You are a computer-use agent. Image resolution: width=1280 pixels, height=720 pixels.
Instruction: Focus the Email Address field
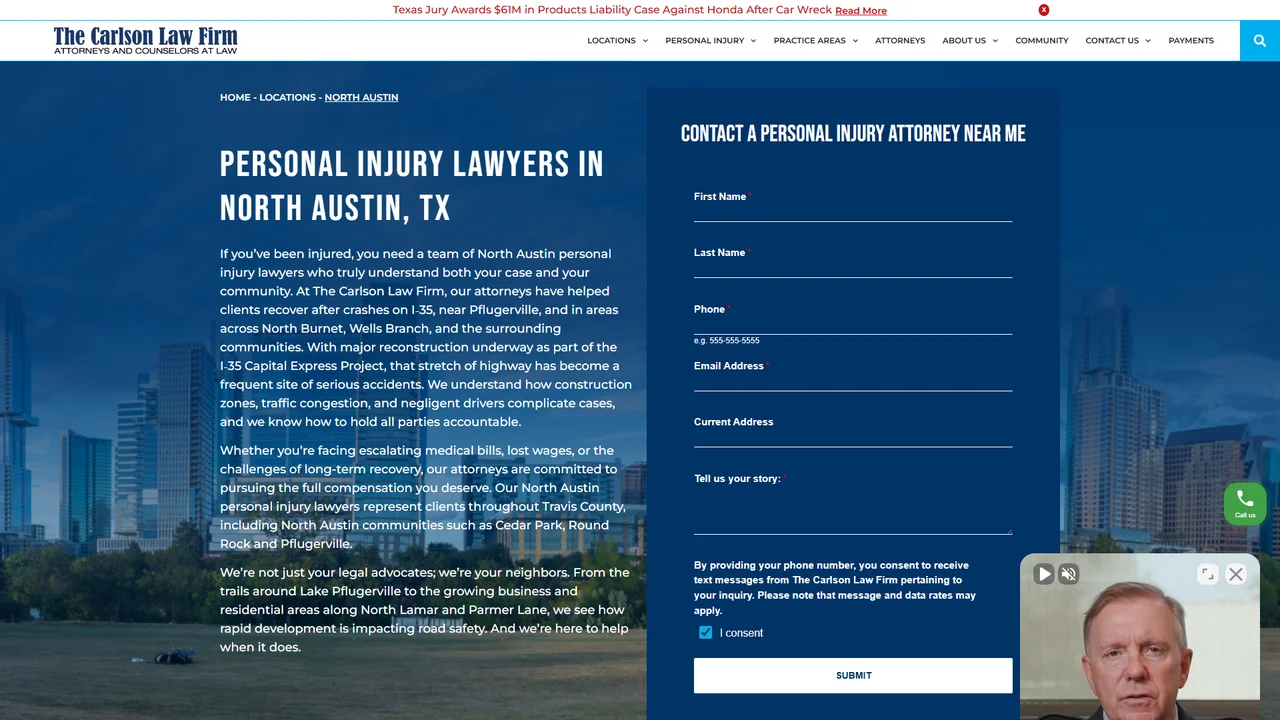tap(853, 382)
